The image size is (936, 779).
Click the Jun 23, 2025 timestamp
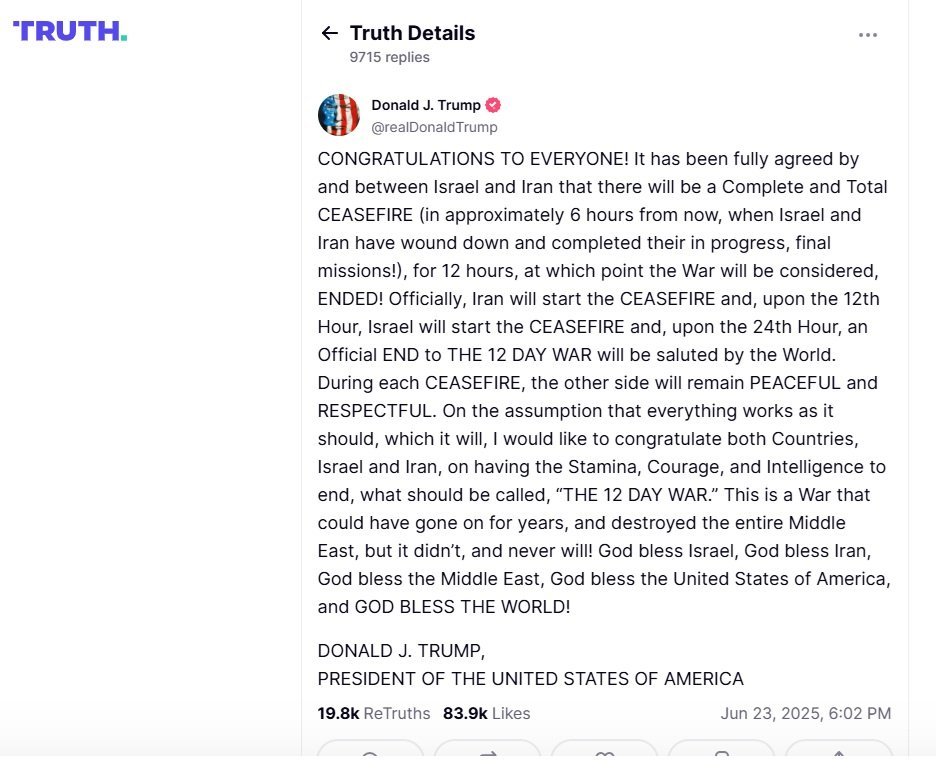click(x=805, y=713)
